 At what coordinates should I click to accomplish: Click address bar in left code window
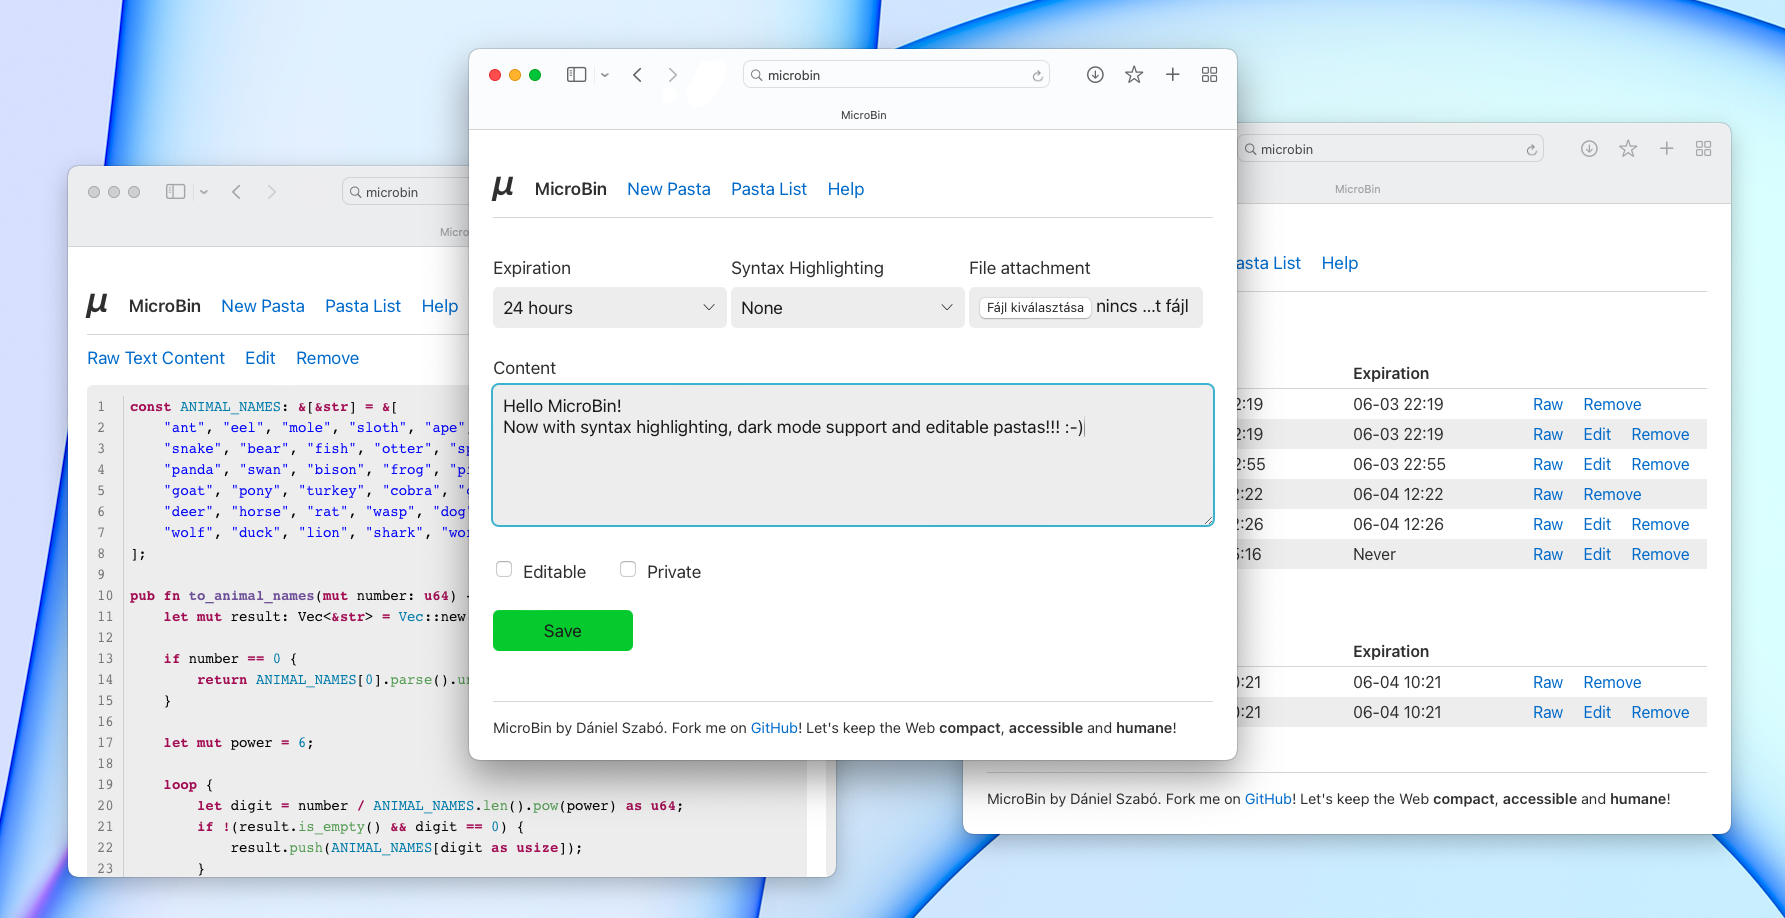click(406, 192)
